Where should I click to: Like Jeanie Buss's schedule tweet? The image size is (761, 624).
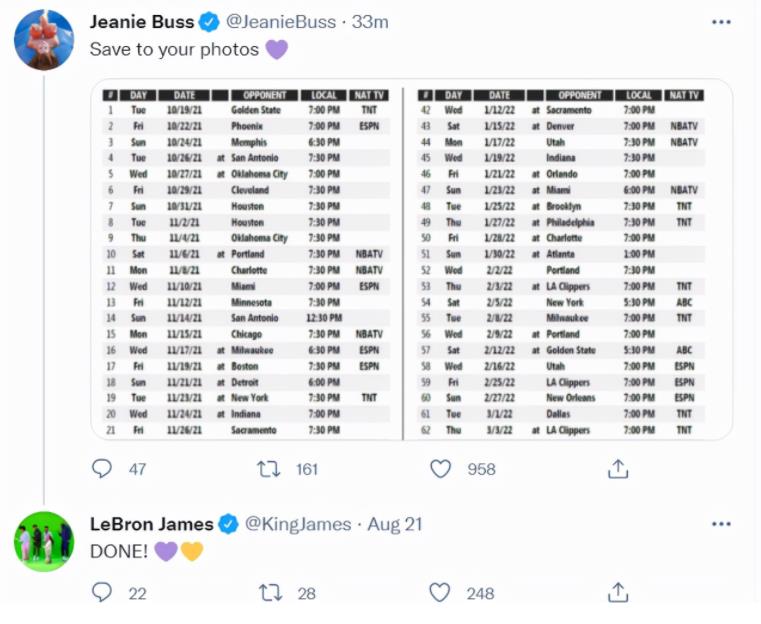[x=440, y=468]
